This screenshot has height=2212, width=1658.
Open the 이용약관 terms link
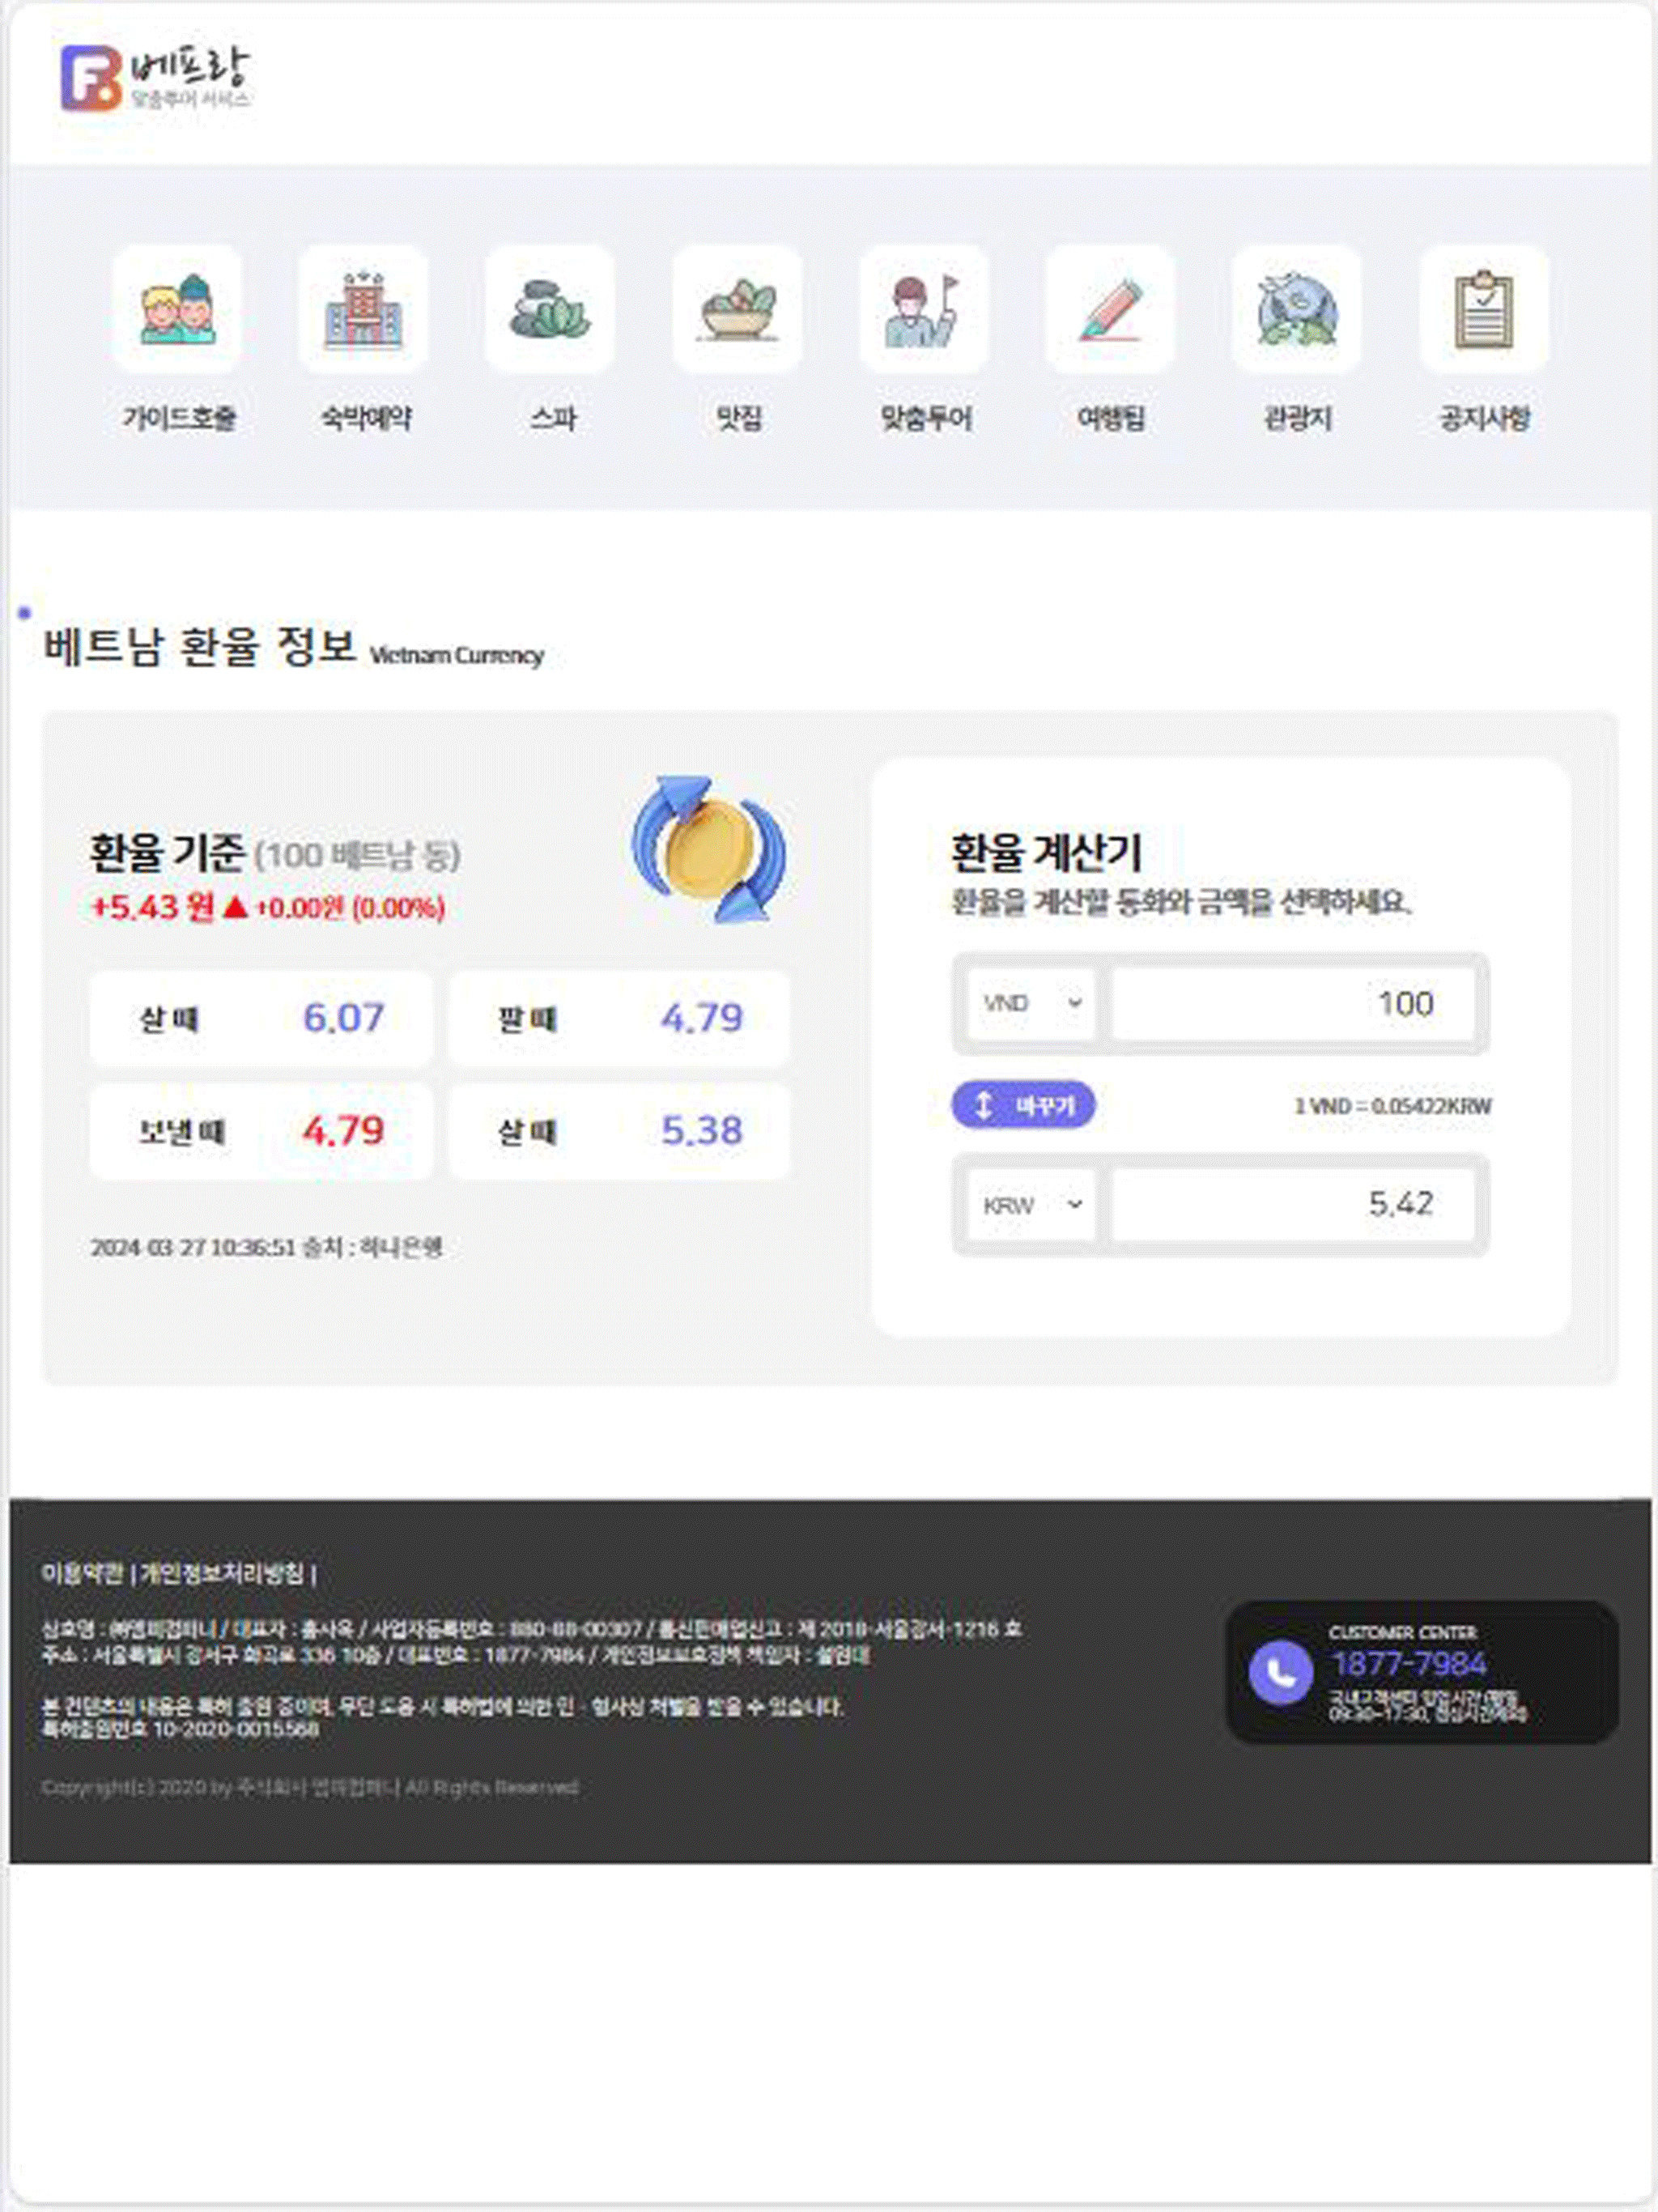(82, 1573)
